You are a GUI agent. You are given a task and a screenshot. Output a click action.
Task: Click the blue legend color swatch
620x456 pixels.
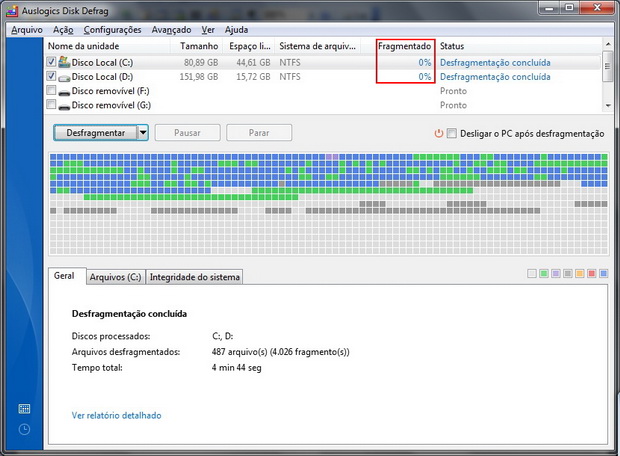(603, 274)
